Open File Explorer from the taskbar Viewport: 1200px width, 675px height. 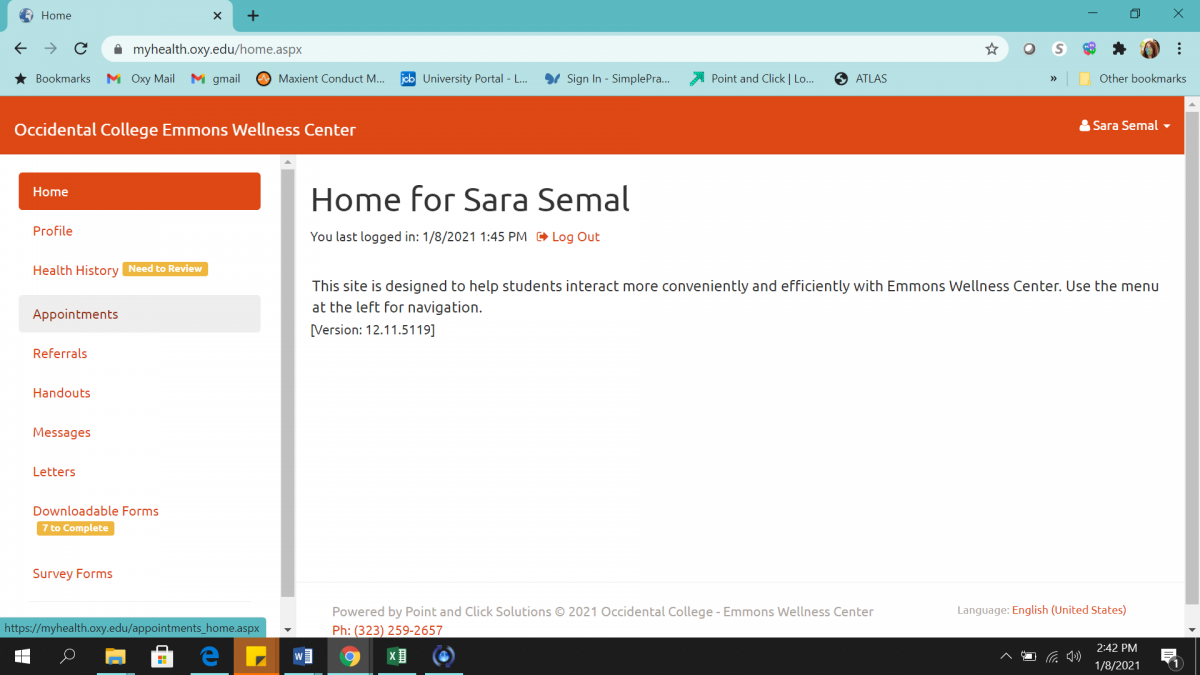[116, 657]
